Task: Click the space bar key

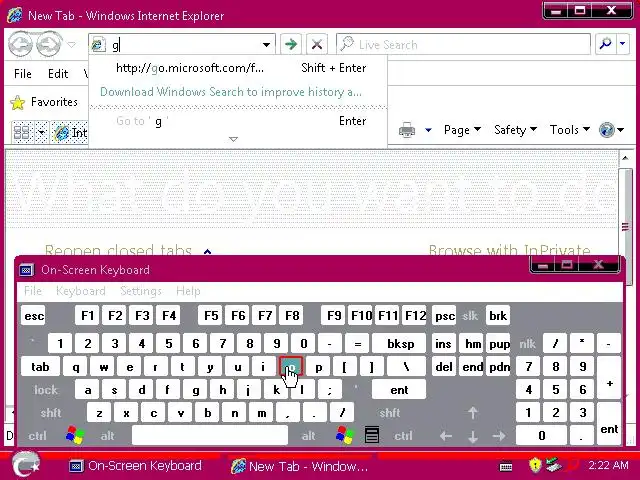Action: (210, 436)
